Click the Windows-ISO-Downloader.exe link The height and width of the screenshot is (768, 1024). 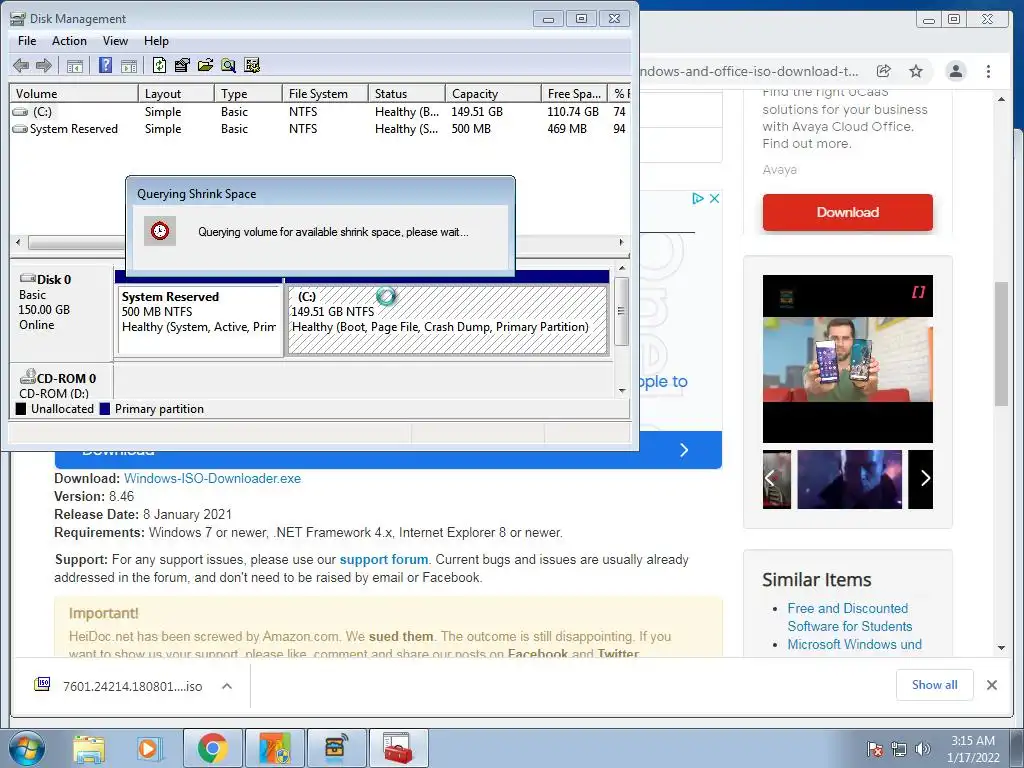212,478
